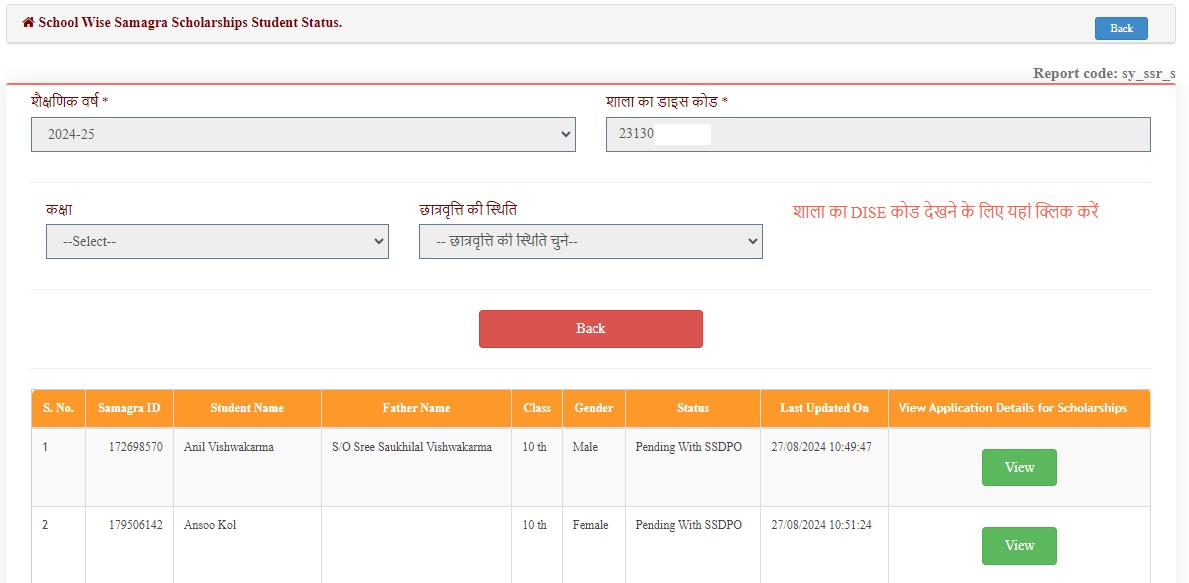Click the home icon in page title
This screenshot has height=583, width=1189.
28,22
